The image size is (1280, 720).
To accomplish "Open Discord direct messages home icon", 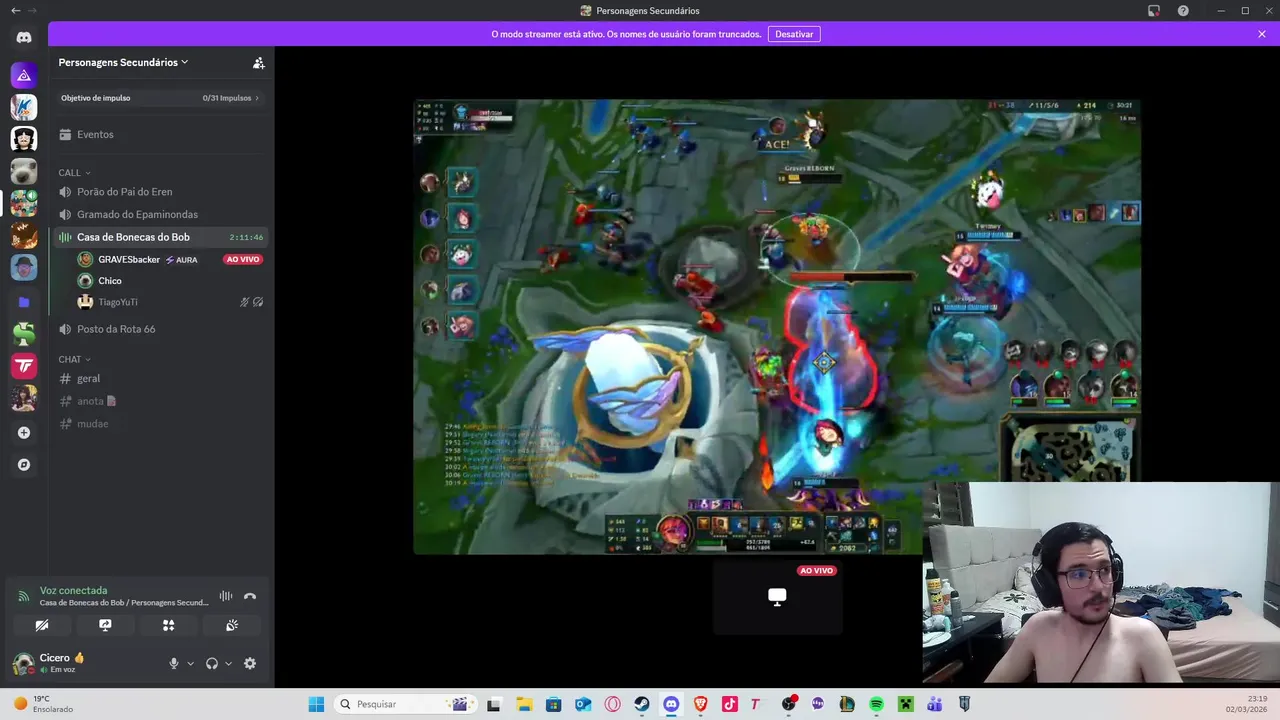I will 24,38.
